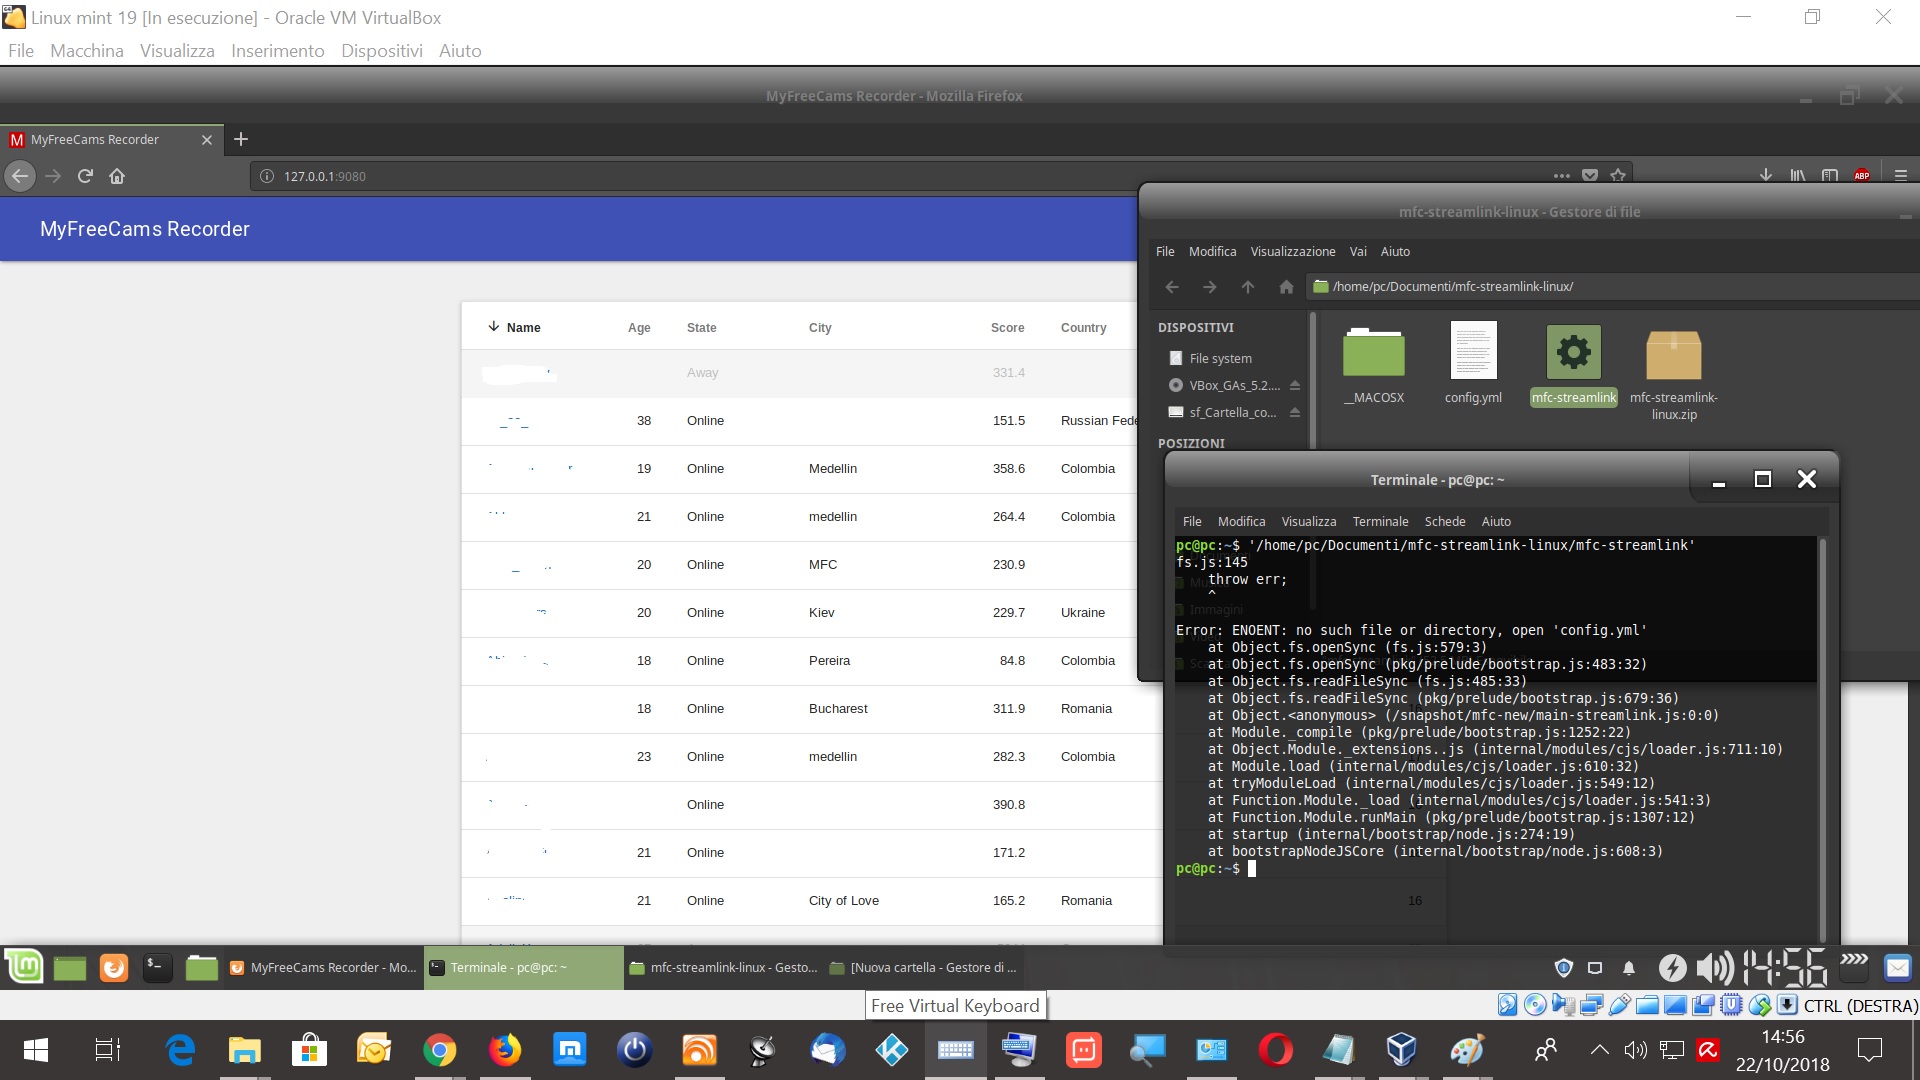Viewport: 1920px width, 1080px height.
Task: Click home folder icon in file manager
Action: click(x=1286, y=287)
